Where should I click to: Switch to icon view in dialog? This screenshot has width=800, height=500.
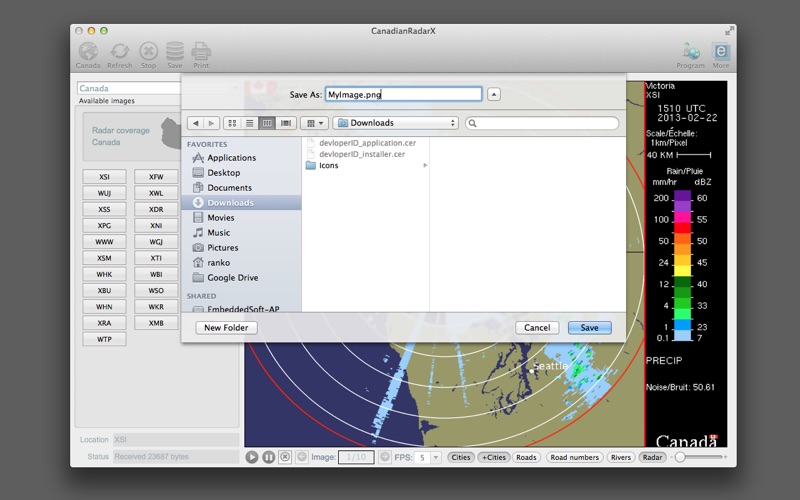pos(232,123)
